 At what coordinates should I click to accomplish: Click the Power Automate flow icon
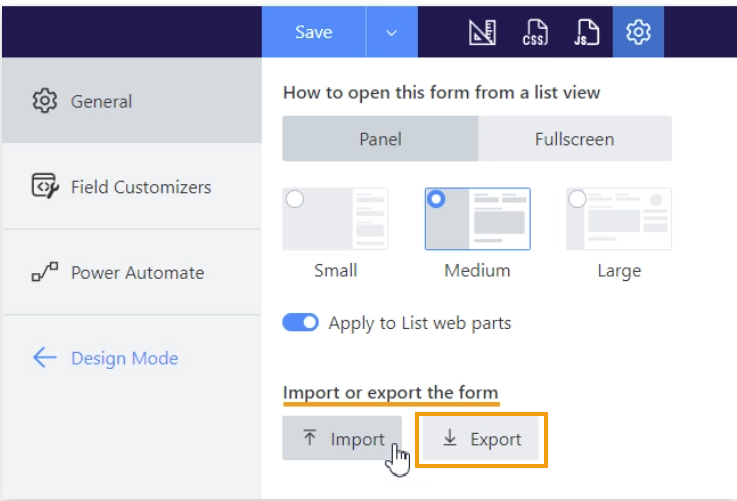tap(45, 272)
